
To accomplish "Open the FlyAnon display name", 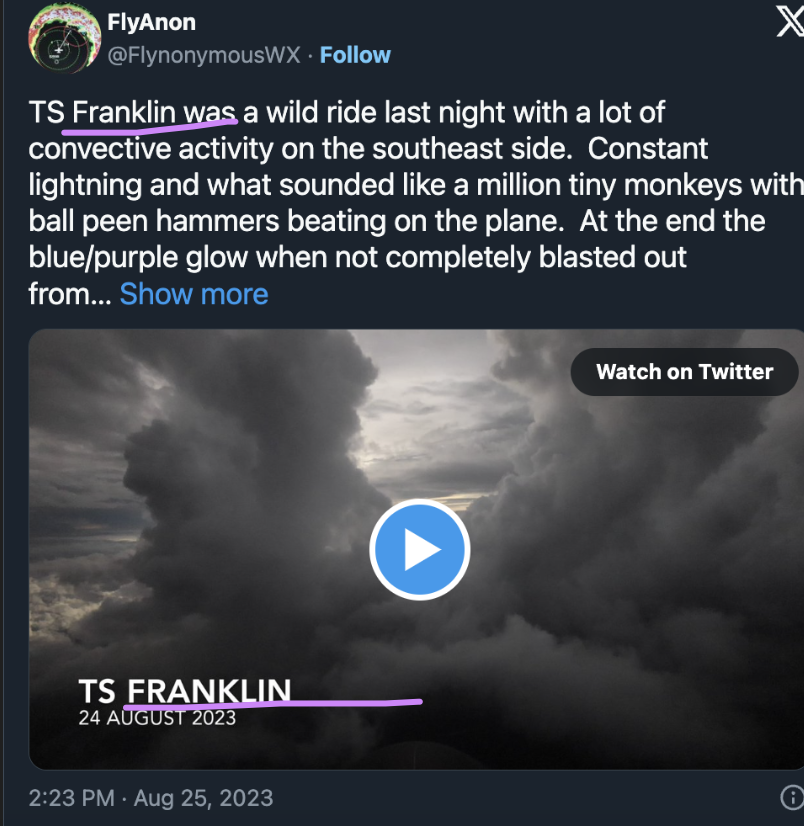I will point(151,22).
